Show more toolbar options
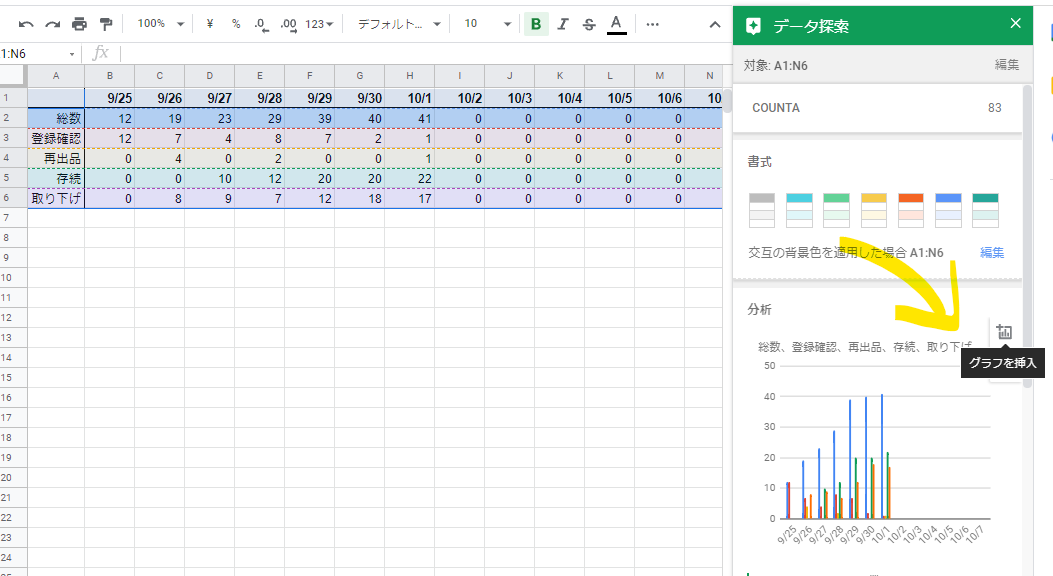The image size is (1053, 576). 652,24
